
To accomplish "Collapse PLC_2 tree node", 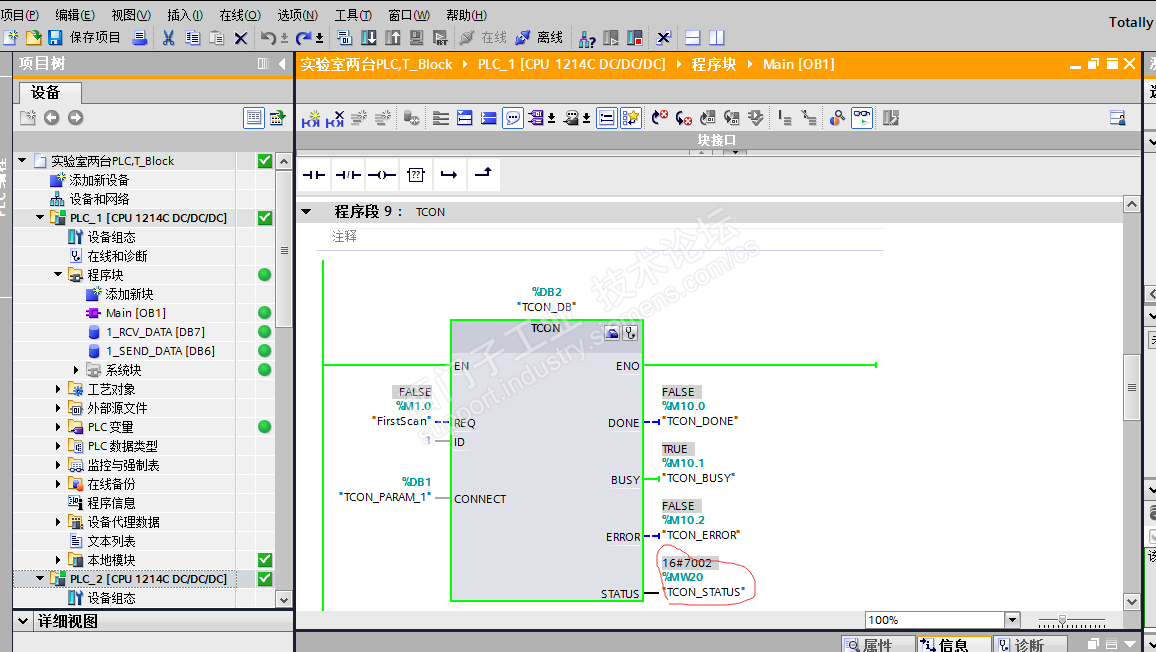I will (x=41, y=578).
